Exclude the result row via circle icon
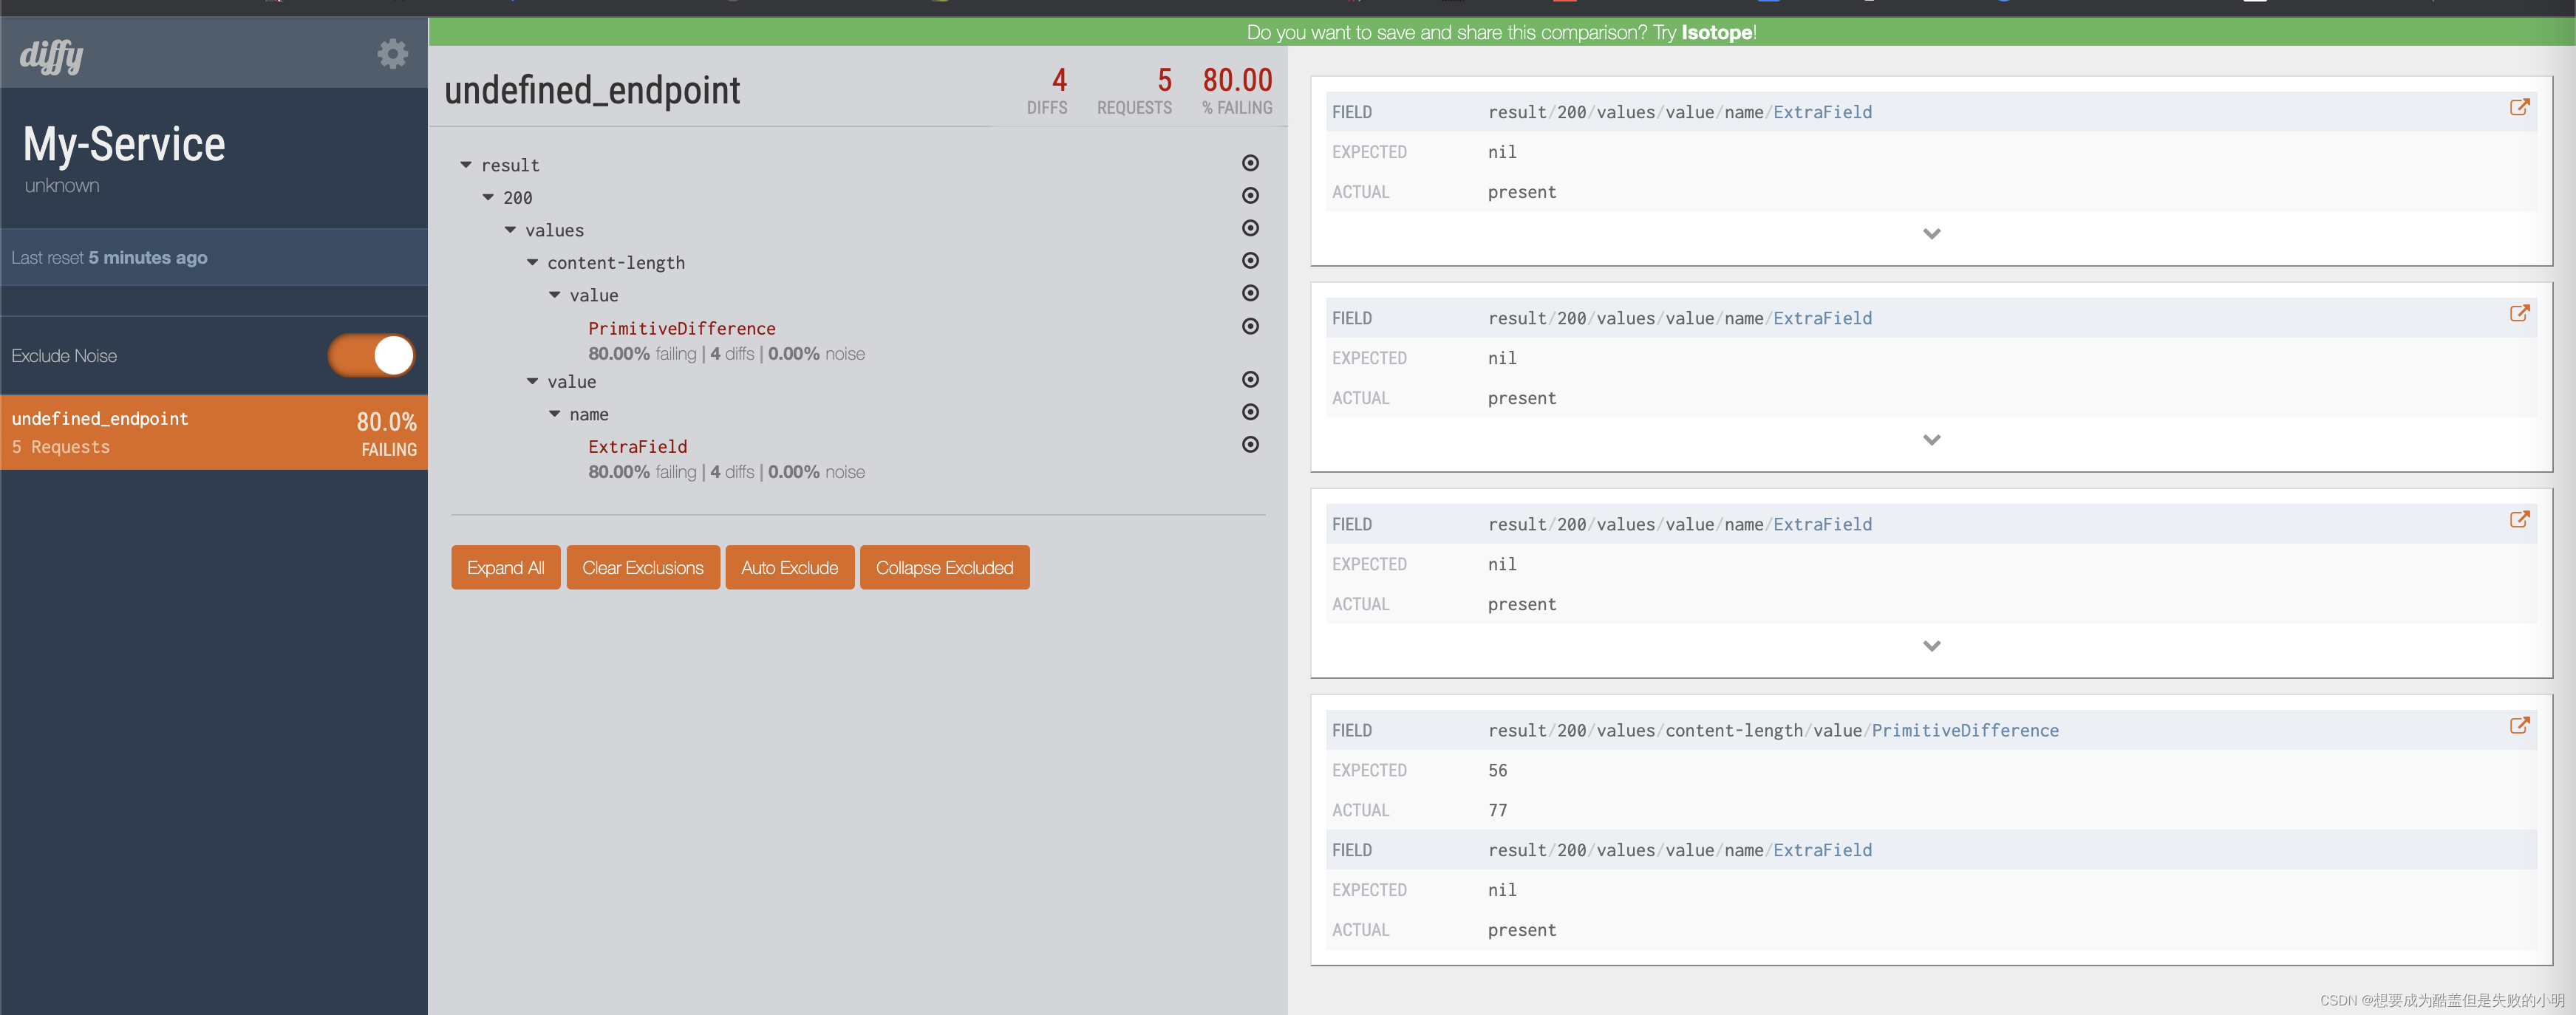2576x1015 pixels. [x=1250, y=163]
